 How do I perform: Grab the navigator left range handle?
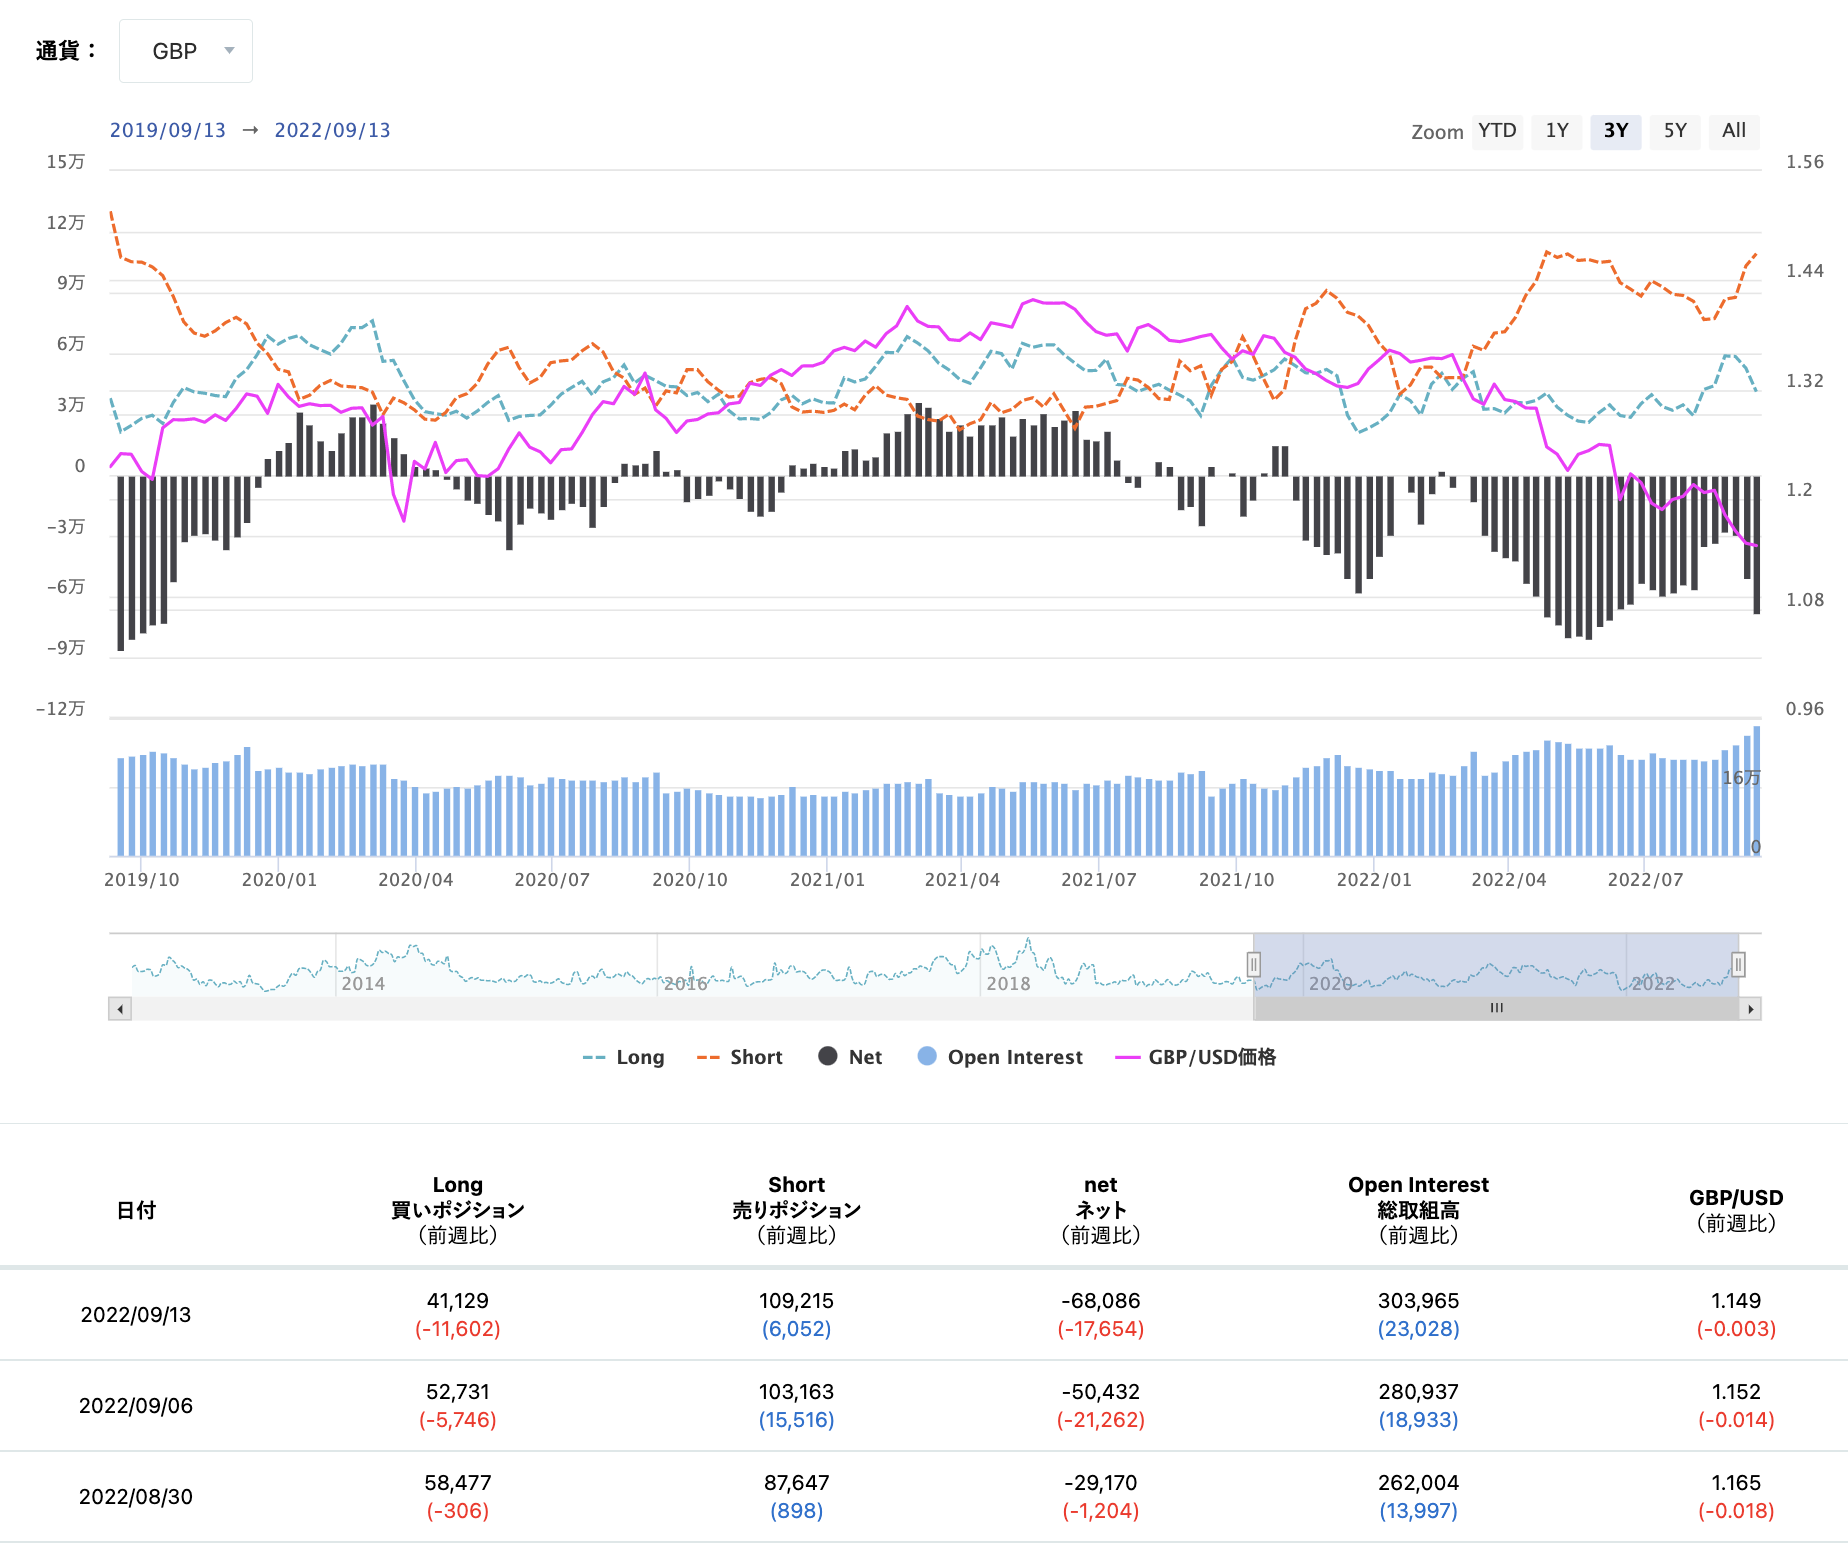(1254, 965)
